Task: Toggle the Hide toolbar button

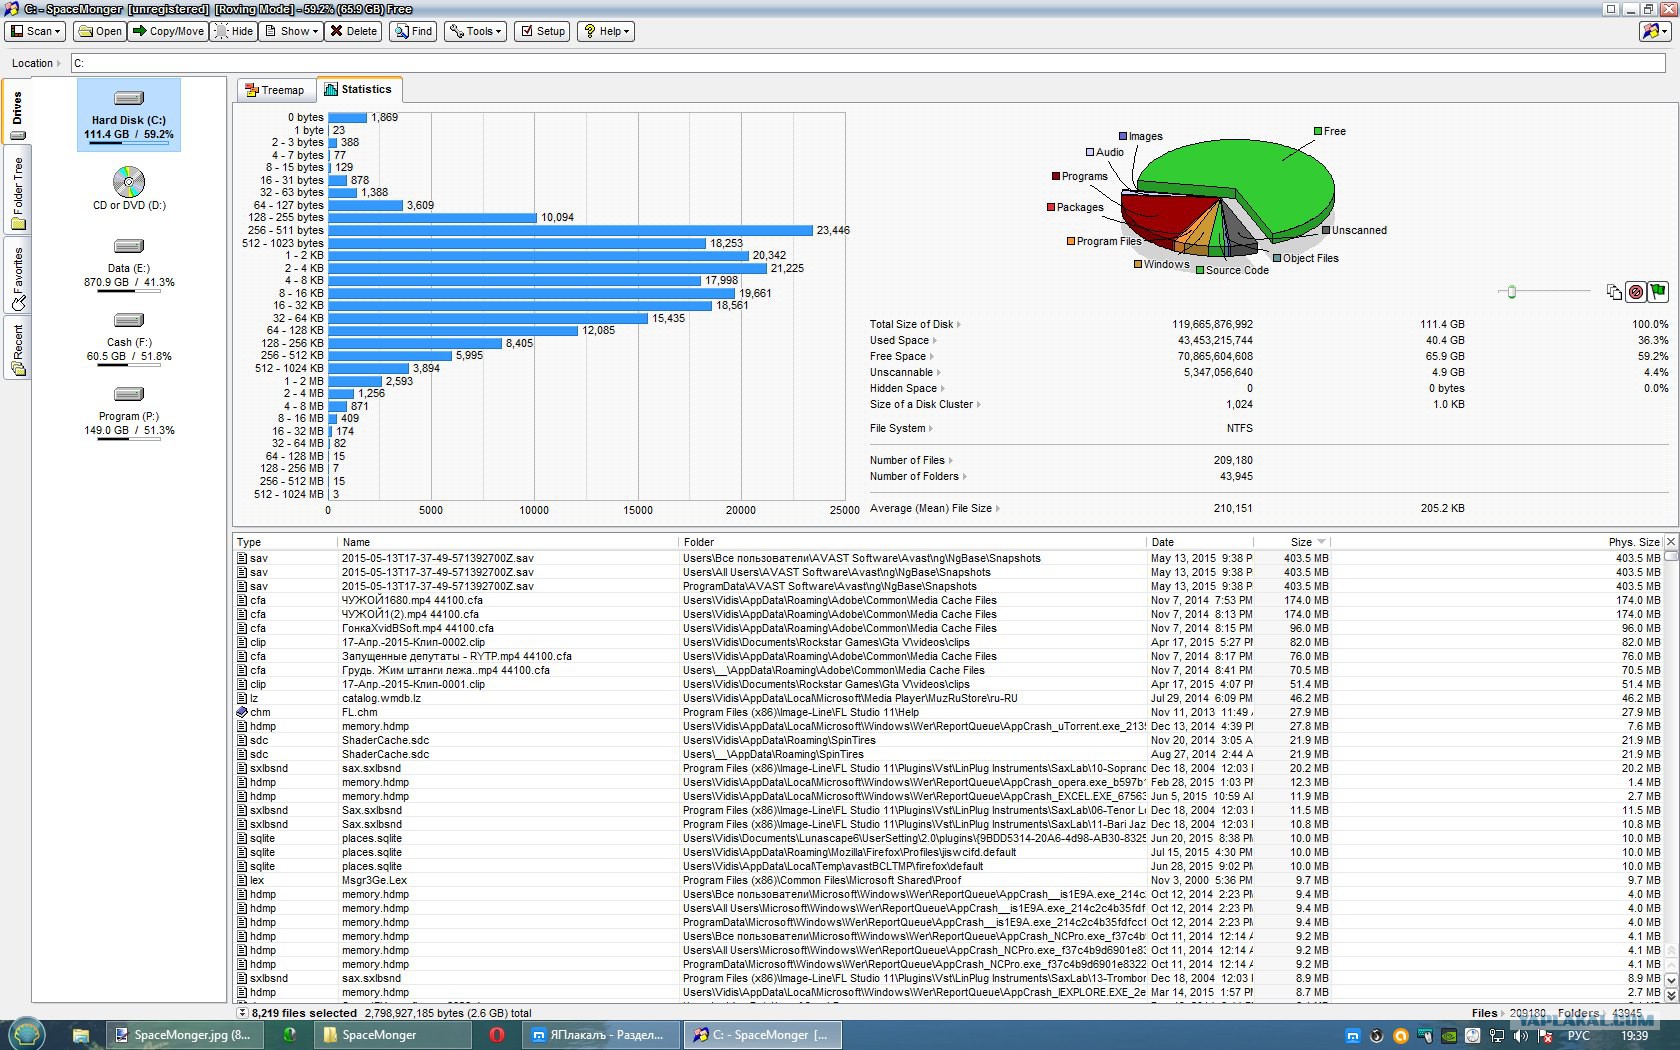Action: tap(234, 31)
